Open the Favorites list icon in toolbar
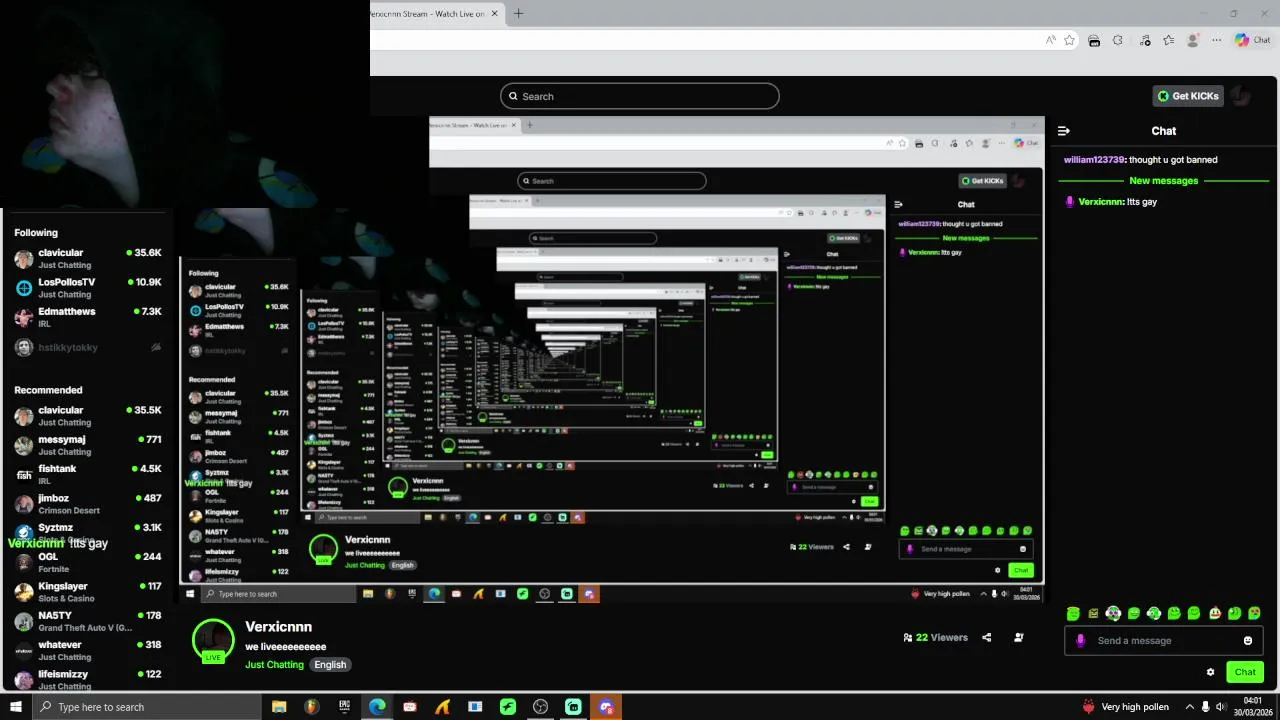Screen dimensions: 1280x720 click(1169, 40)
